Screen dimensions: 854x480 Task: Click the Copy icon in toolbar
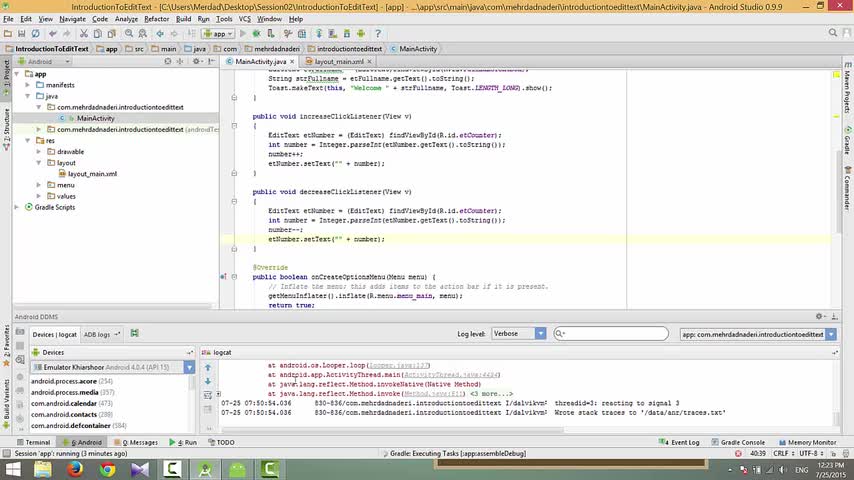97,34
